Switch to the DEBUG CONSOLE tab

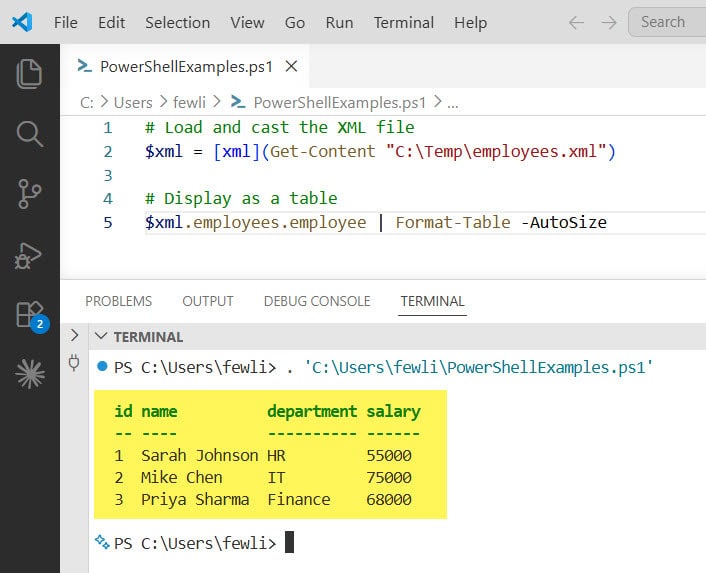coord(317,301)
